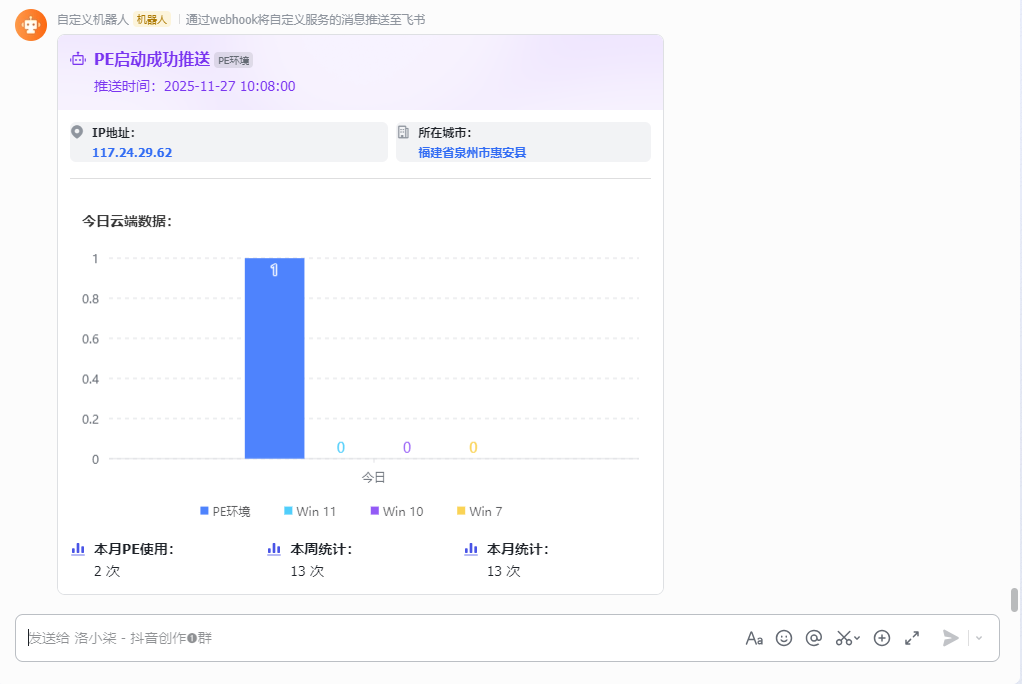Open the text formatting (Aa) options

(755, 638)
